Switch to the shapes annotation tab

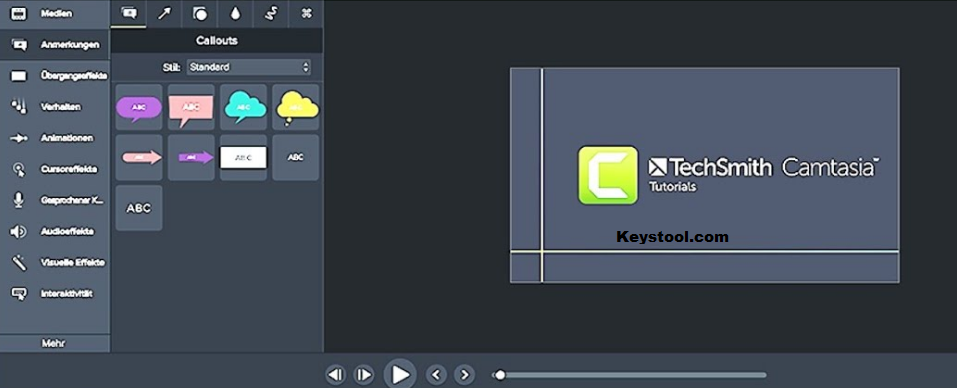[200, 13]
